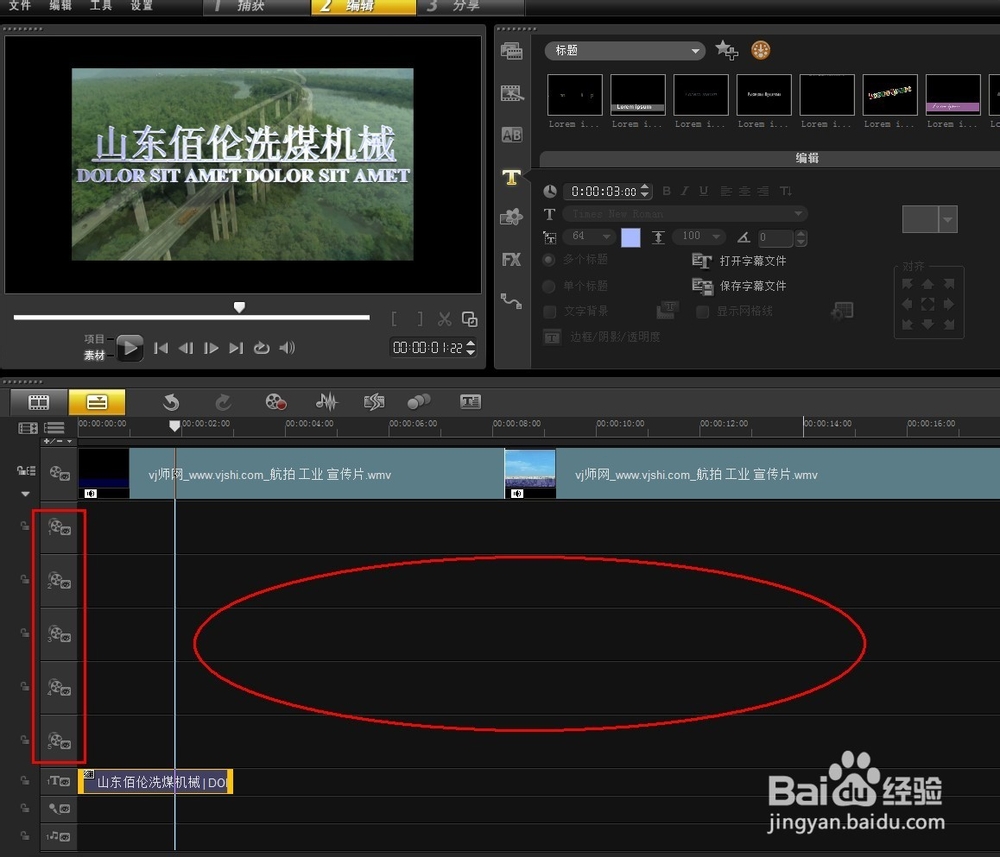Viewport: 1000px width, 857px height.
Task: Step back one frame
Action: (186, 348)
